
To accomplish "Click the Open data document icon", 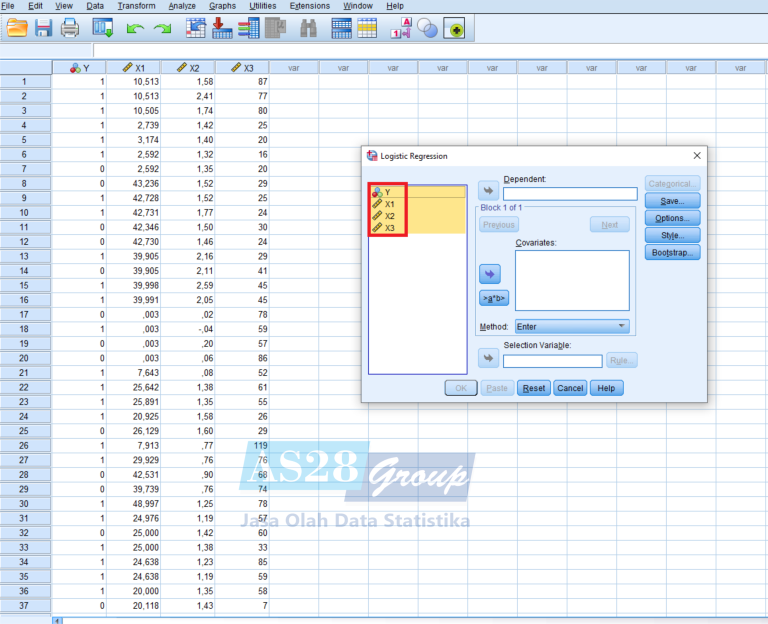I will [x=17, y=29].
